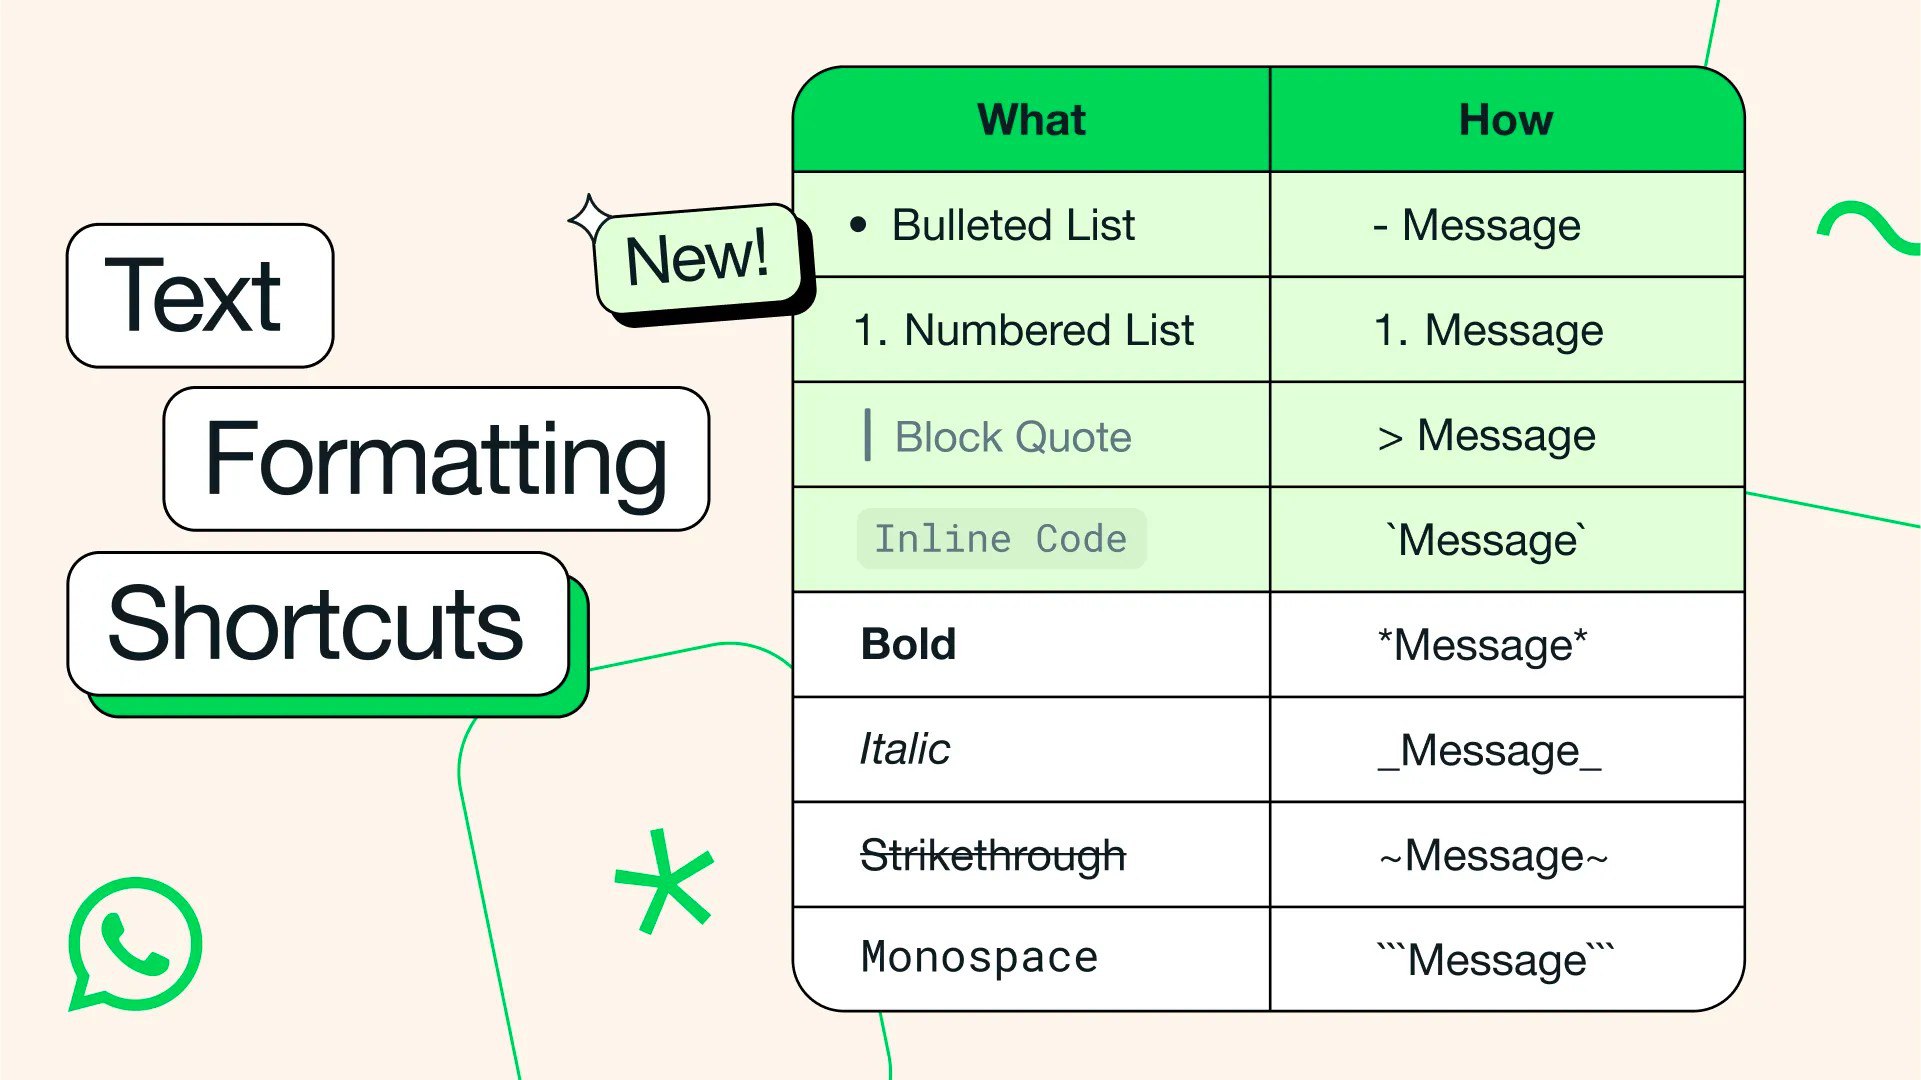The width and height of the screenshot is (1921, 1080).
Task: Toggle the Block Quote row highlight
Action: tap(1267, 435)
